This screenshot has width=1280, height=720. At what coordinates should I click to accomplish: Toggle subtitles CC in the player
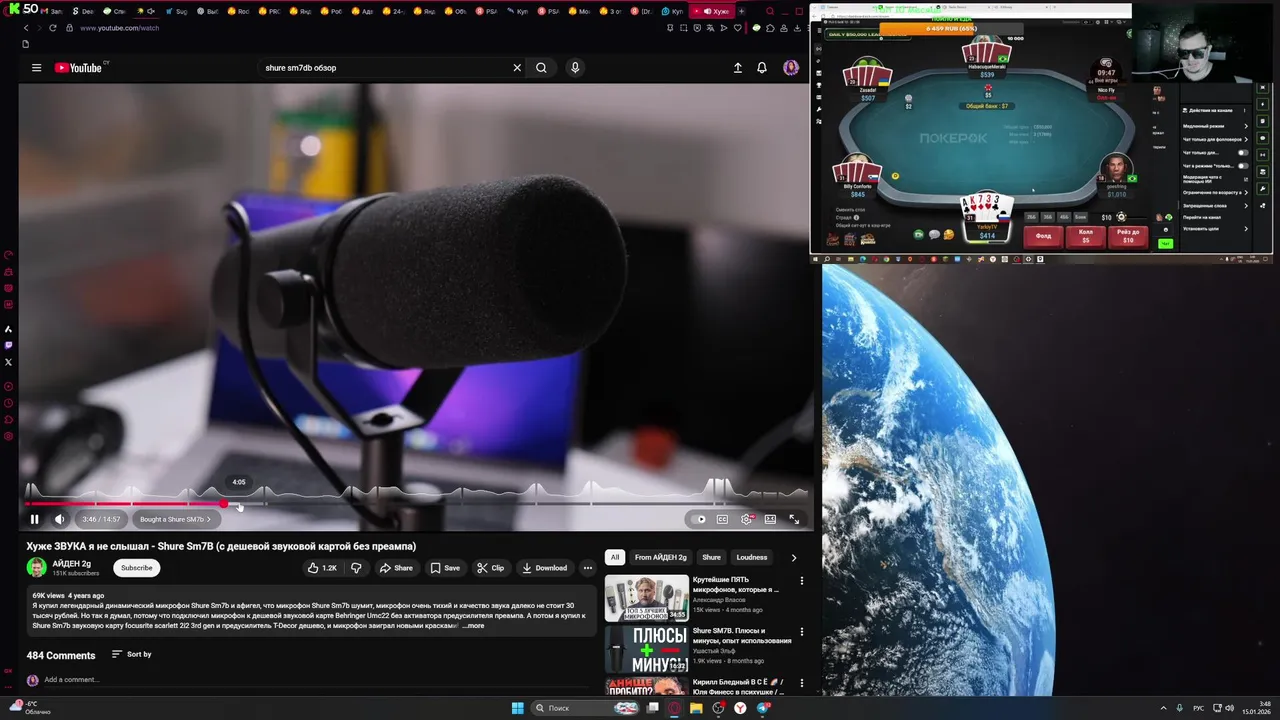(x=722, y=519)
